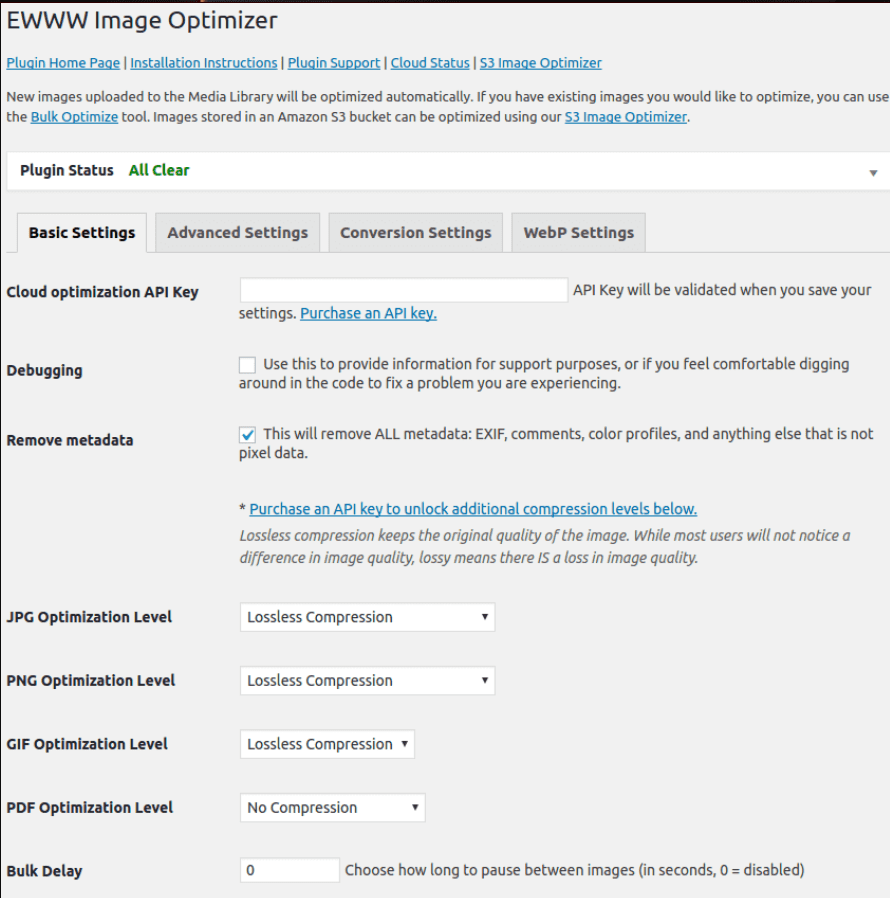This screenshot has height=898, width=890.
Task: Open the PDF Optimization Level dropdown
Action: coord(332,808)
